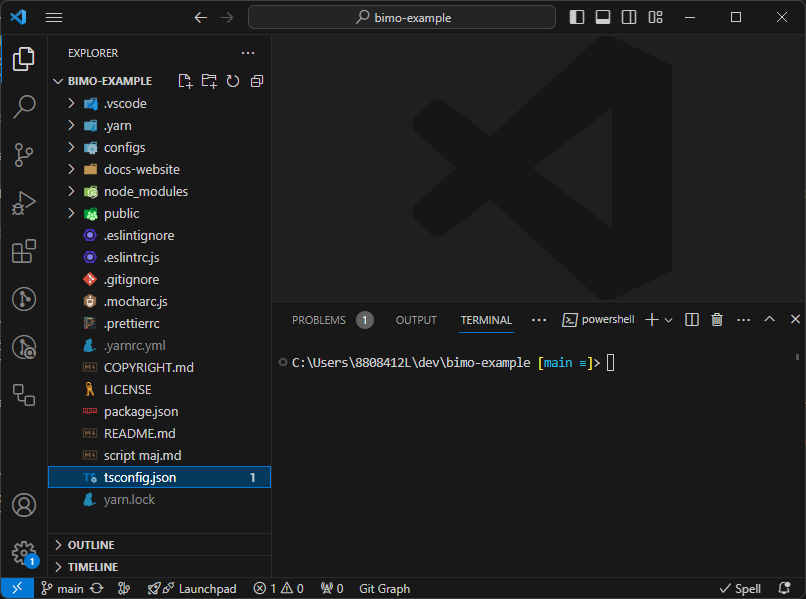
Task: Toggle the bottom panel visibility
Action: pyautogui.click(x=603, y=17)
